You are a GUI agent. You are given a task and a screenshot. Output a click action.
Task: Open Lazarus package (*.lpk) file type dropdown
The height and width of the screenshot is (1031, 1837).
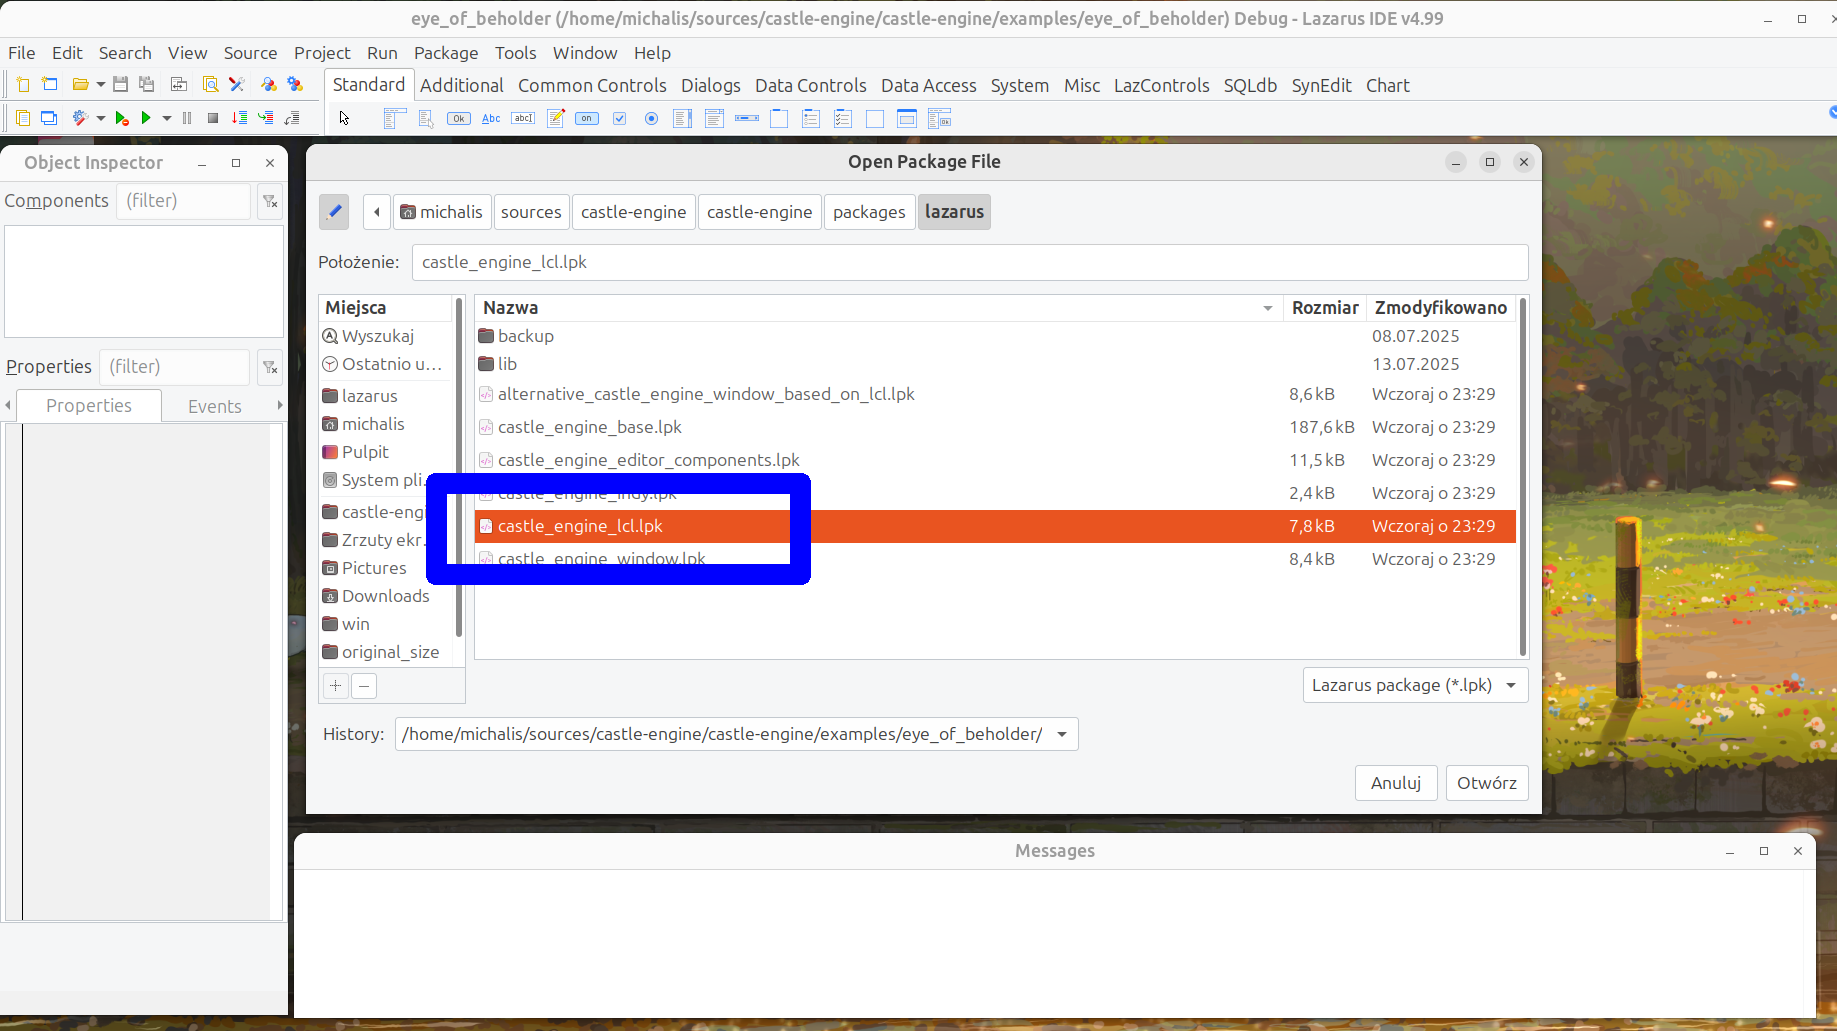(1415, 685)
